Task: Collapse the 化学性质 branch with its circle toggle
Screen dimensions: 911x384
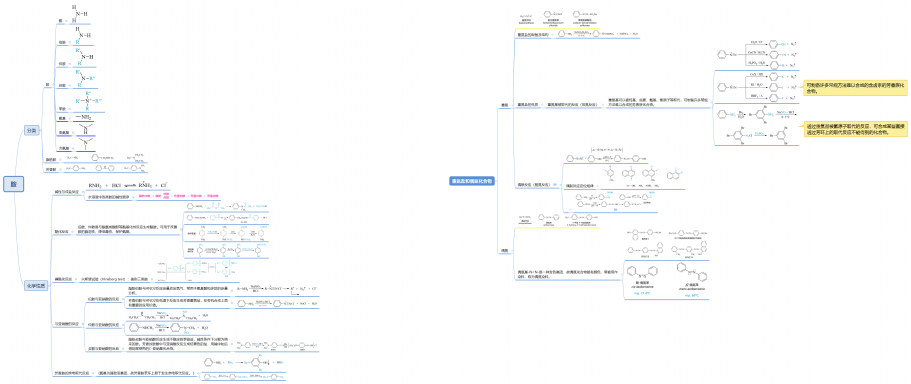Action: 49,286
